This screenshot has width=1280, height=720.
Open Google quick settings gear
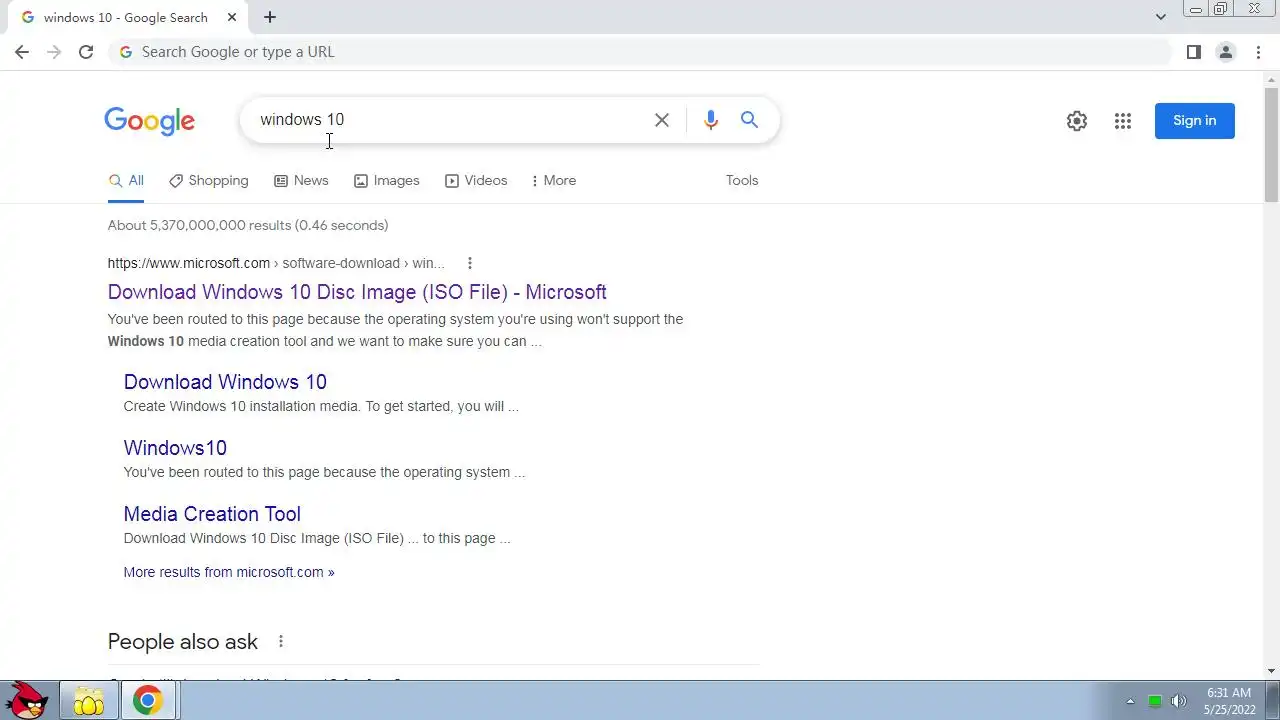pyautogui.click(x=1077, y=121)
